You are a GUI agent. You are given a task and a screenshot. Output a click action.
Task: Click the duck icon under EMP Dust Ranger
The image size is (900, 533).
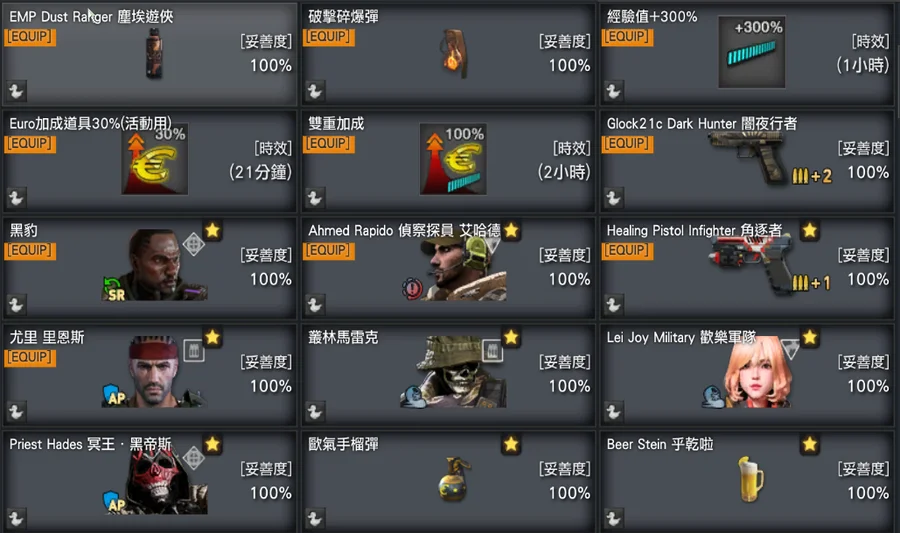[16, 91]
